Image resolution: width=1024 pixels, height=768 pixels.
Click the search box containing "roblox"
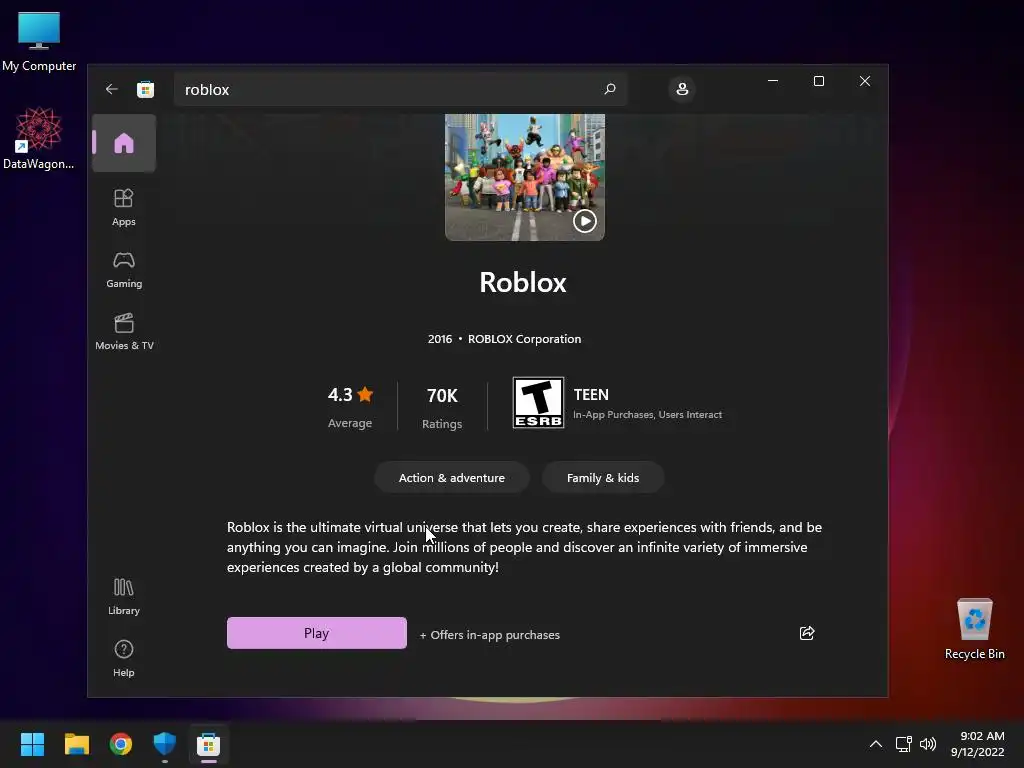400,89
